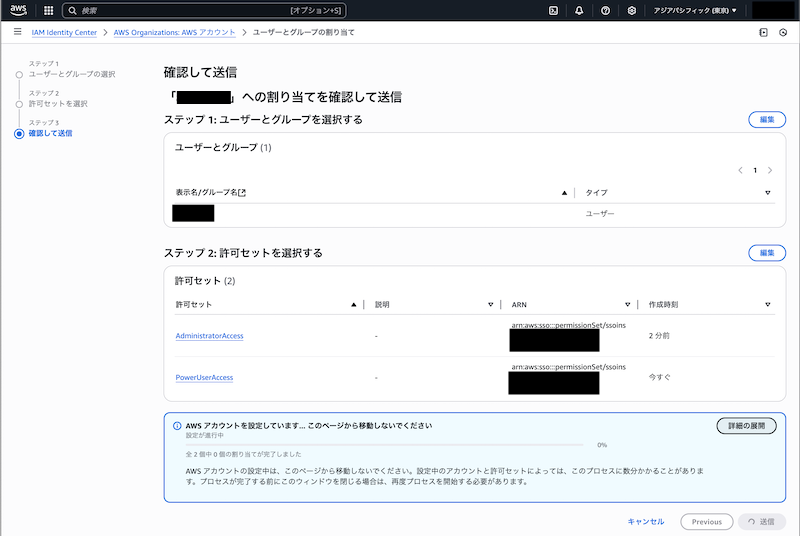Open the services grid menu
This screenshot has width=800, height=536.
(48, 10)
